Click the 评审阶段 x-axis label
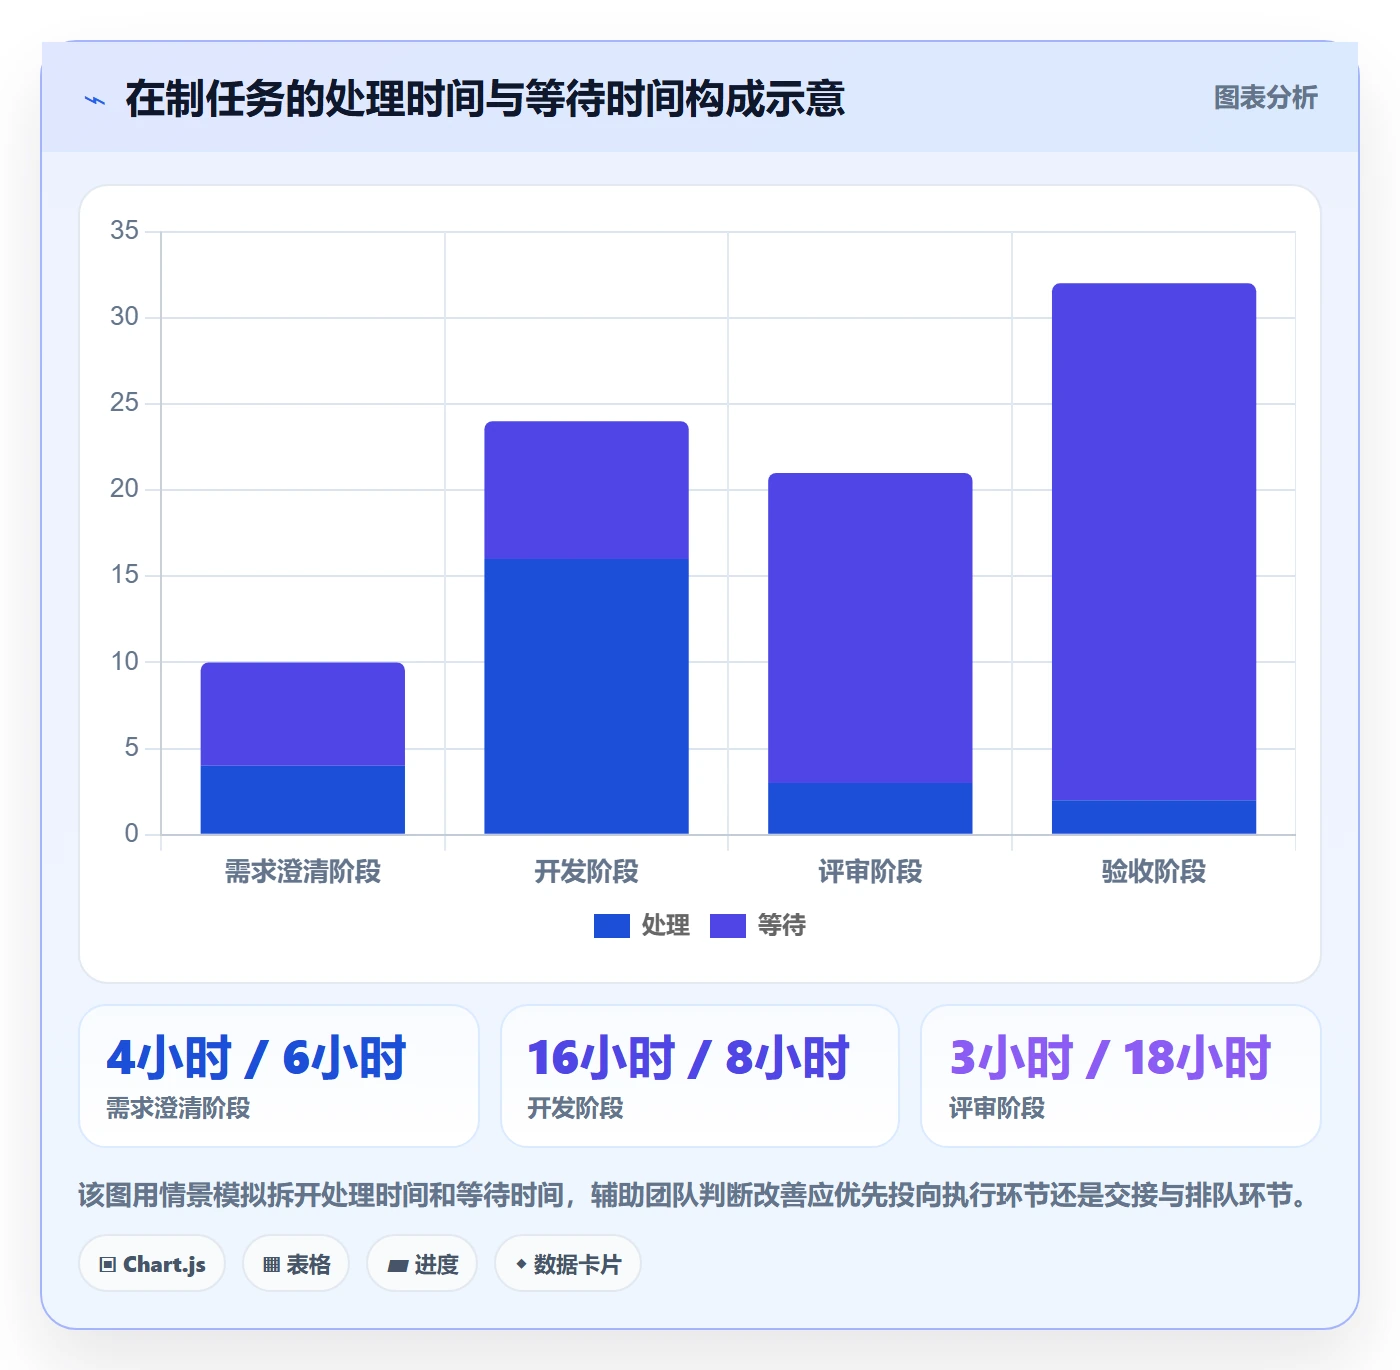Image resolution: width=1400 pixels, height=1370 pixels. click(x=870, y=872)
